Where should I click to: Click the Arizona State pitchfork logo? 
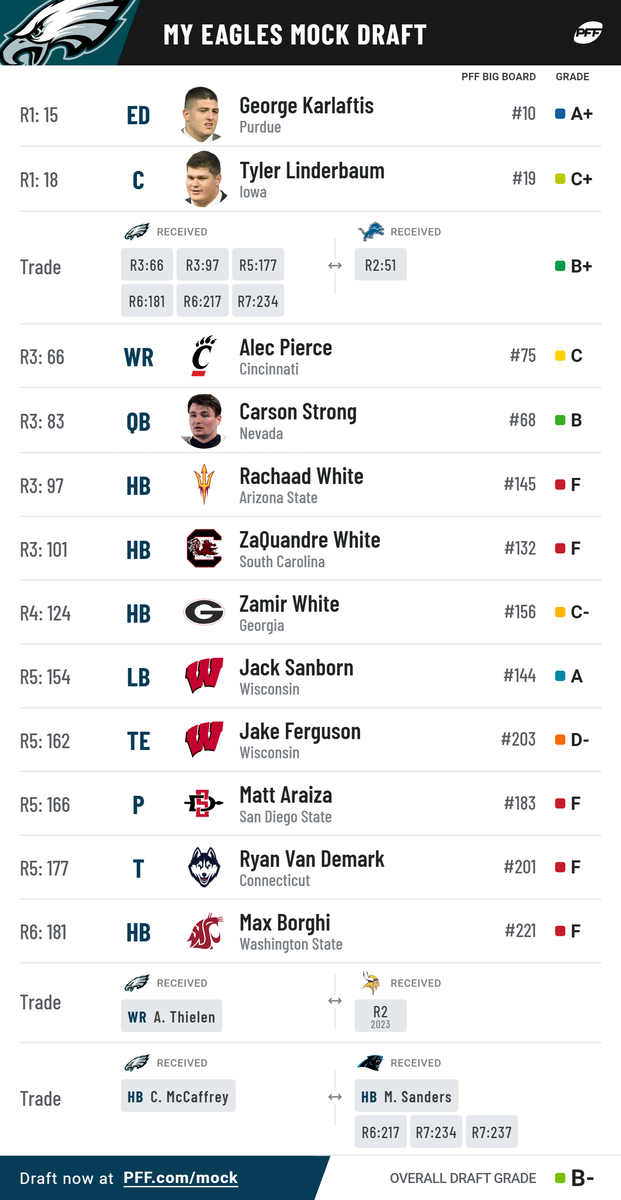[204, 485]
